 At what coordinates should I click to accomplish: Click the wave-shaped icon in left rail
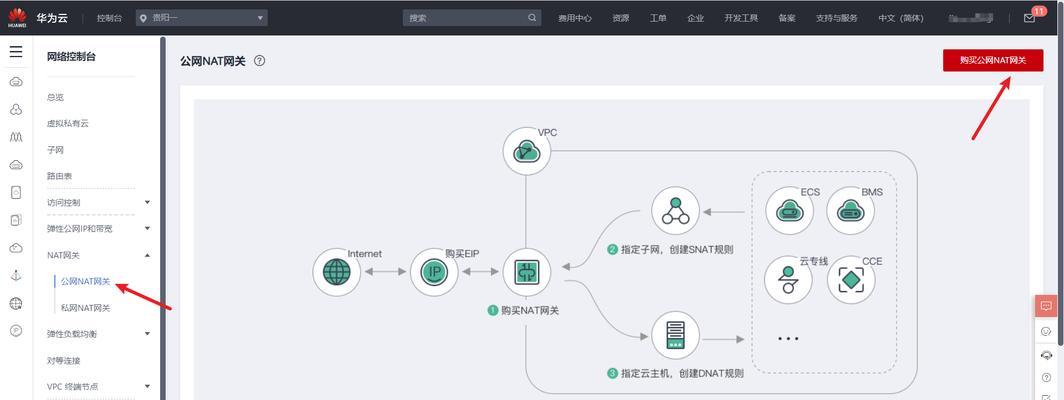click(16, 137)
